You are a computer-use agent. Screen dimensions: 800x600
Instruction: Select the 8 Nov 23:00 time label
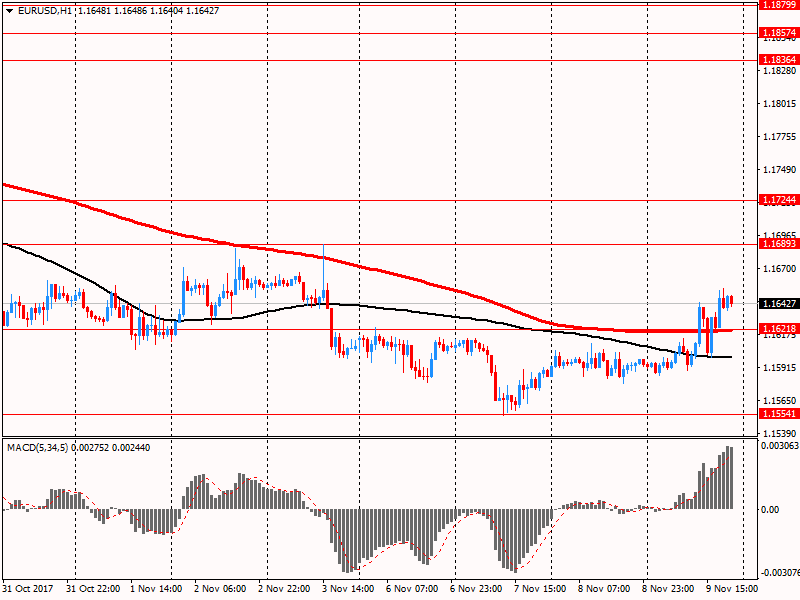point(668,589)
